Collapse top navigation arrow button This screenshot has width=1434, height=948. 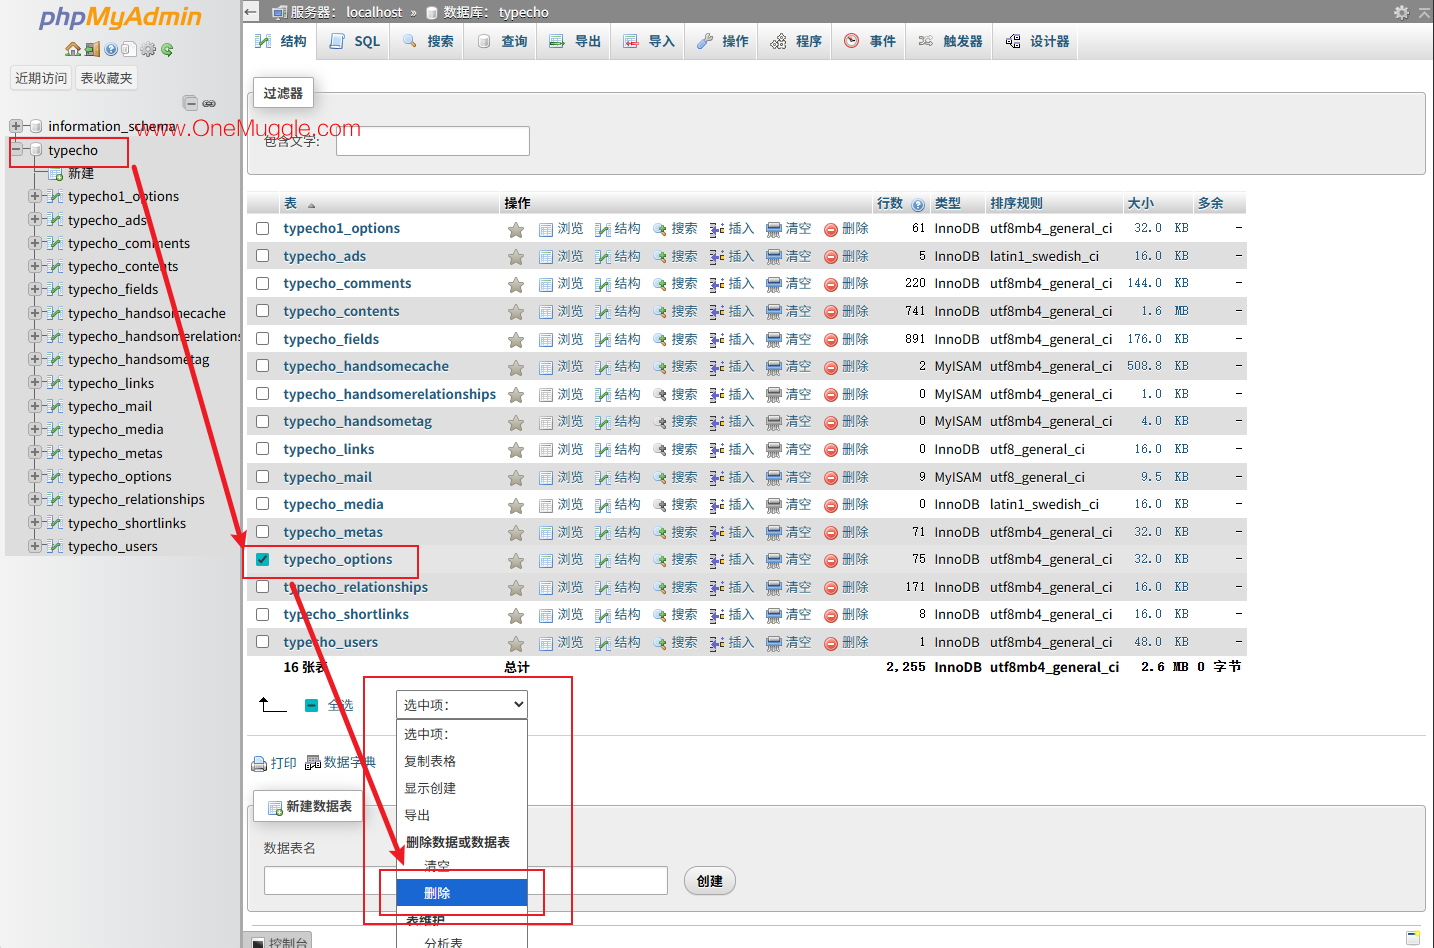(251, 12)
